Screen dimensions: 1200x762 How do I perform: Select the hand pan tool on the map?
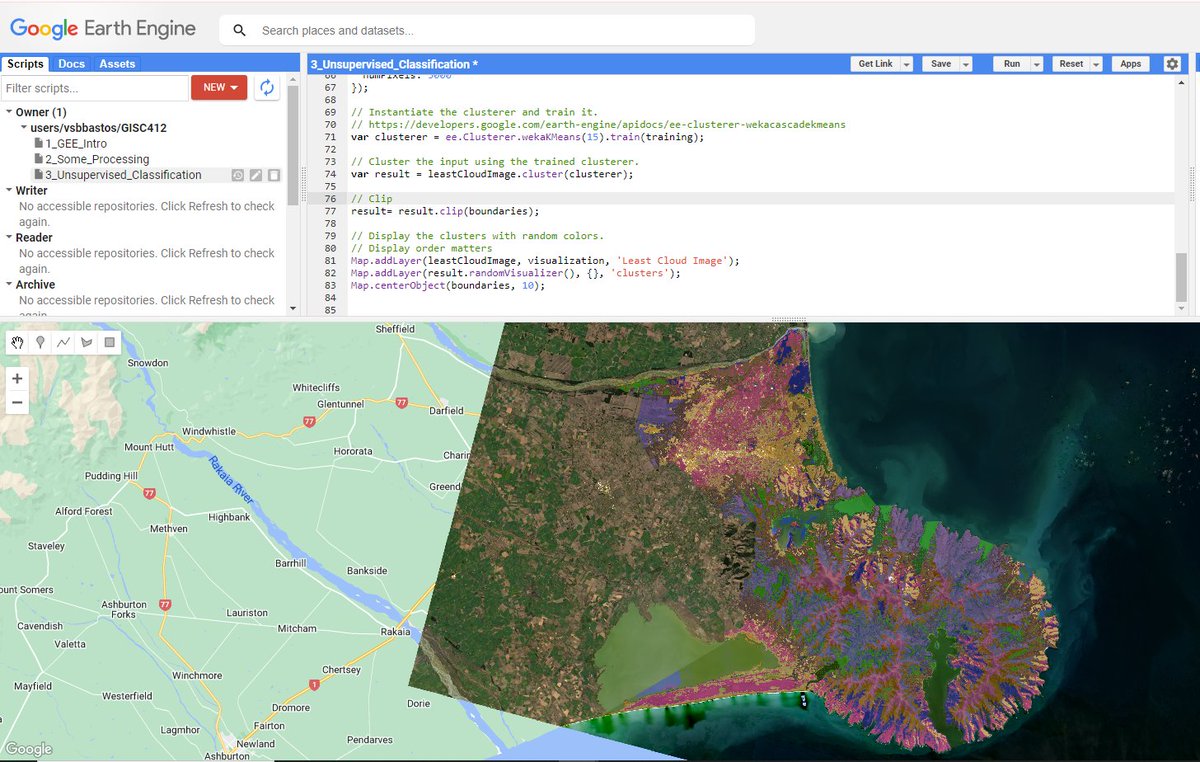coord(17,342)
